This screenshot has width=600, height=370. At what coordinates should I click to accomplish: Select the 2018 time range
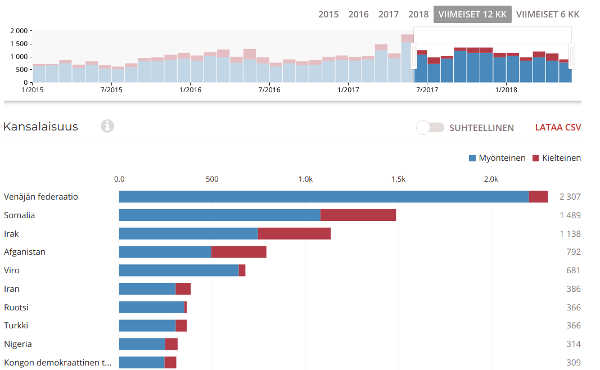tap(418, 15)
